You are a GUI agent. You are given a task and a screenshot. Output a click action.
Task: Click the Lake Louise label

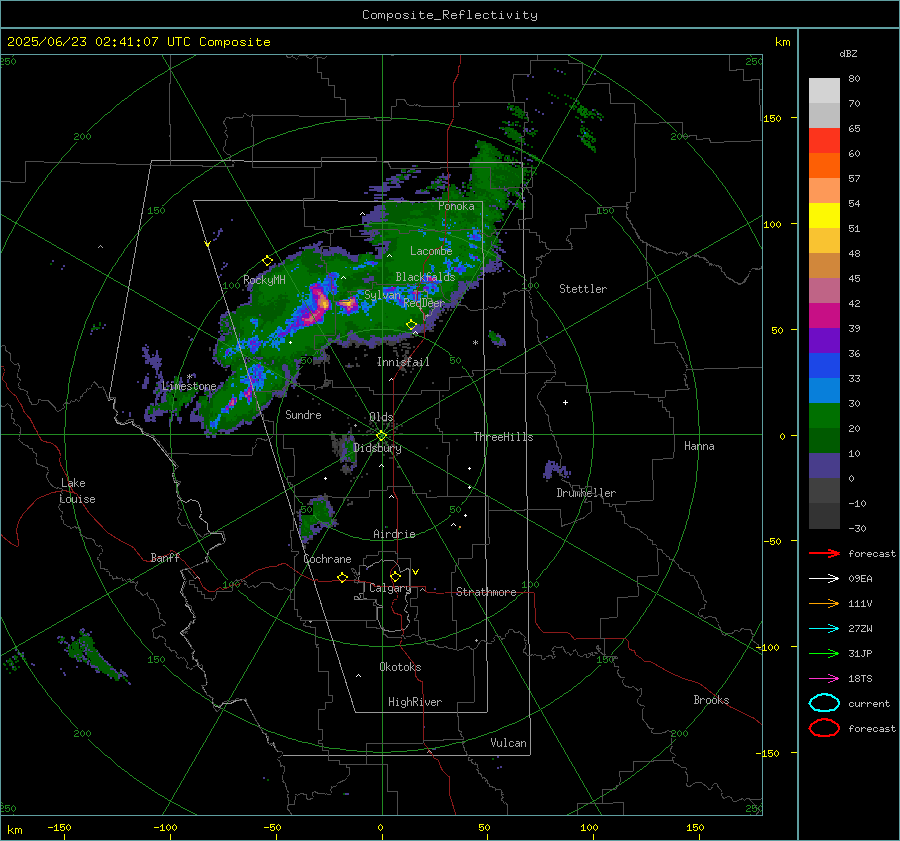click(77, 491)
